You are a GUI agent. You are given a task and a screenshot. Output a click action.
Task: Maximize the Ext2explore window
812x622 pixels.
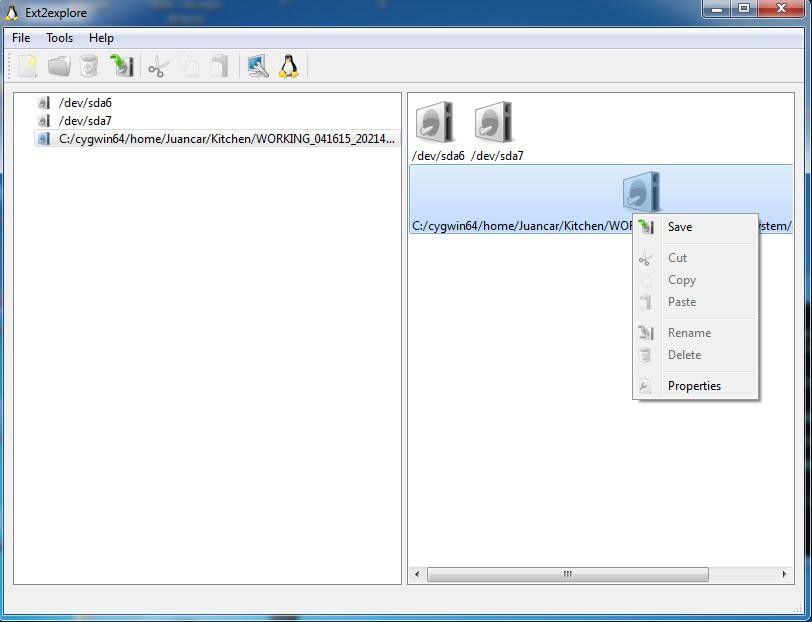pyautogui.click(x=744, y=9)
